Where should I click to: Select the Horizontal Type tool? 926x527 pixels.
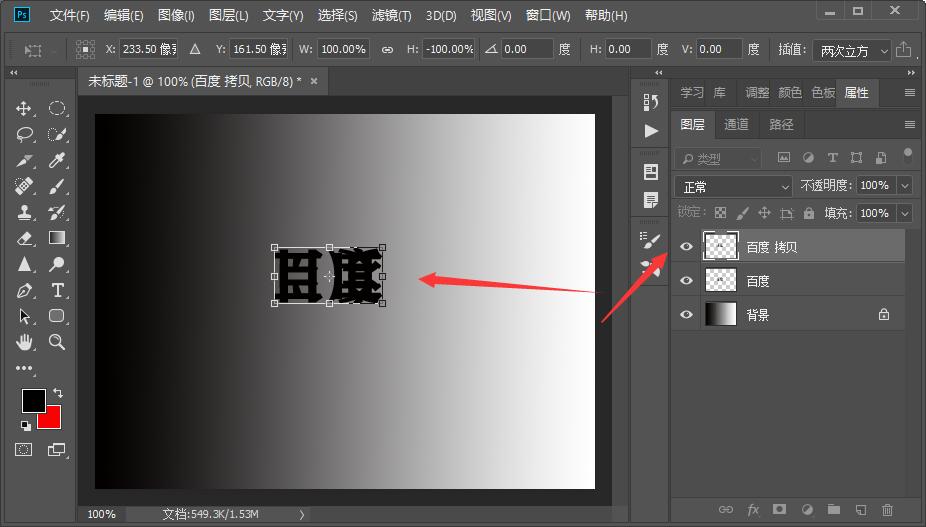[x=57, y=290]
